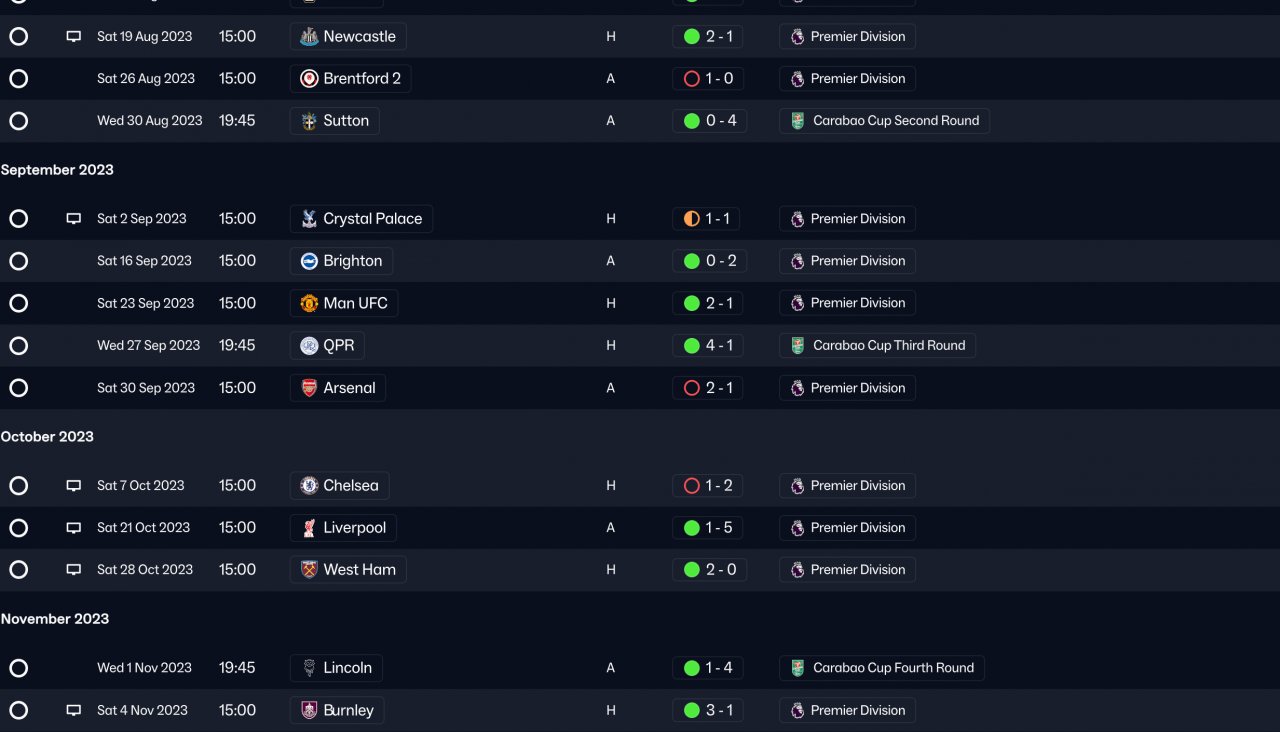Screen dimensions: 1280x732
Task: Open the 1 - 5 Liverpool match result
Action: click(x=719, y=528)
